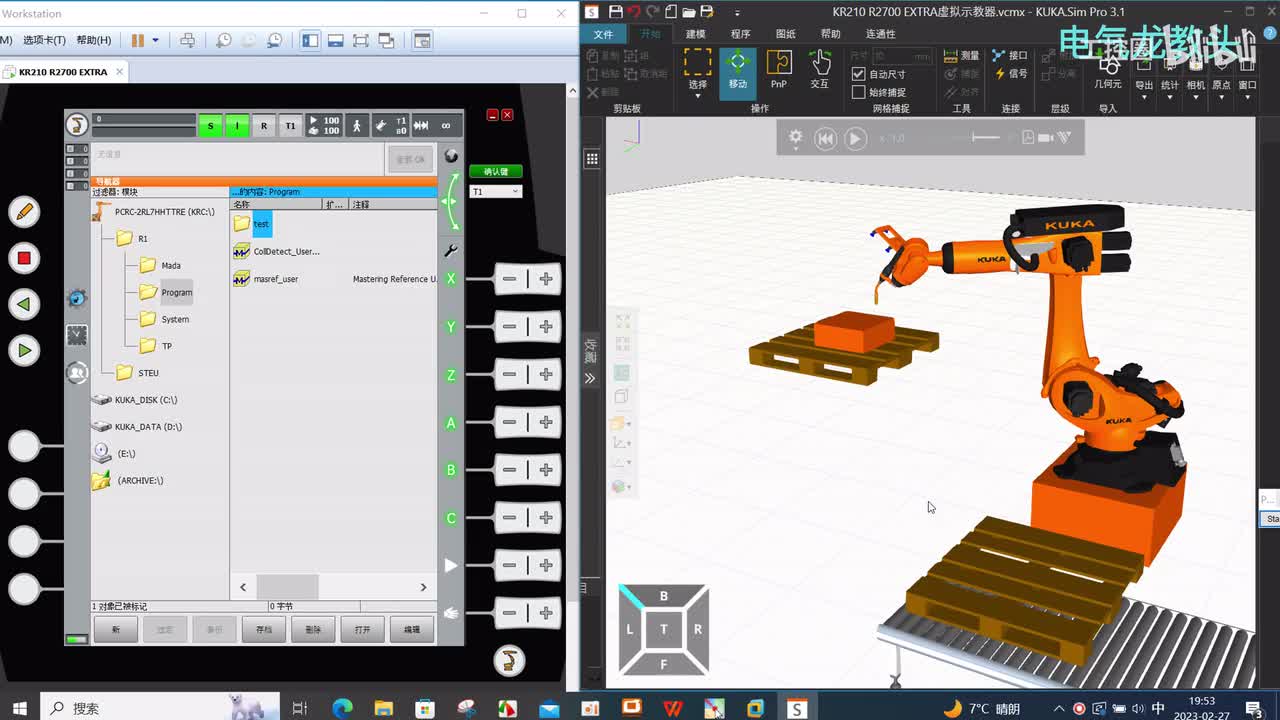Toggle the R robot interpreter status button
The image size is (1280, 720).
point(264,126)
